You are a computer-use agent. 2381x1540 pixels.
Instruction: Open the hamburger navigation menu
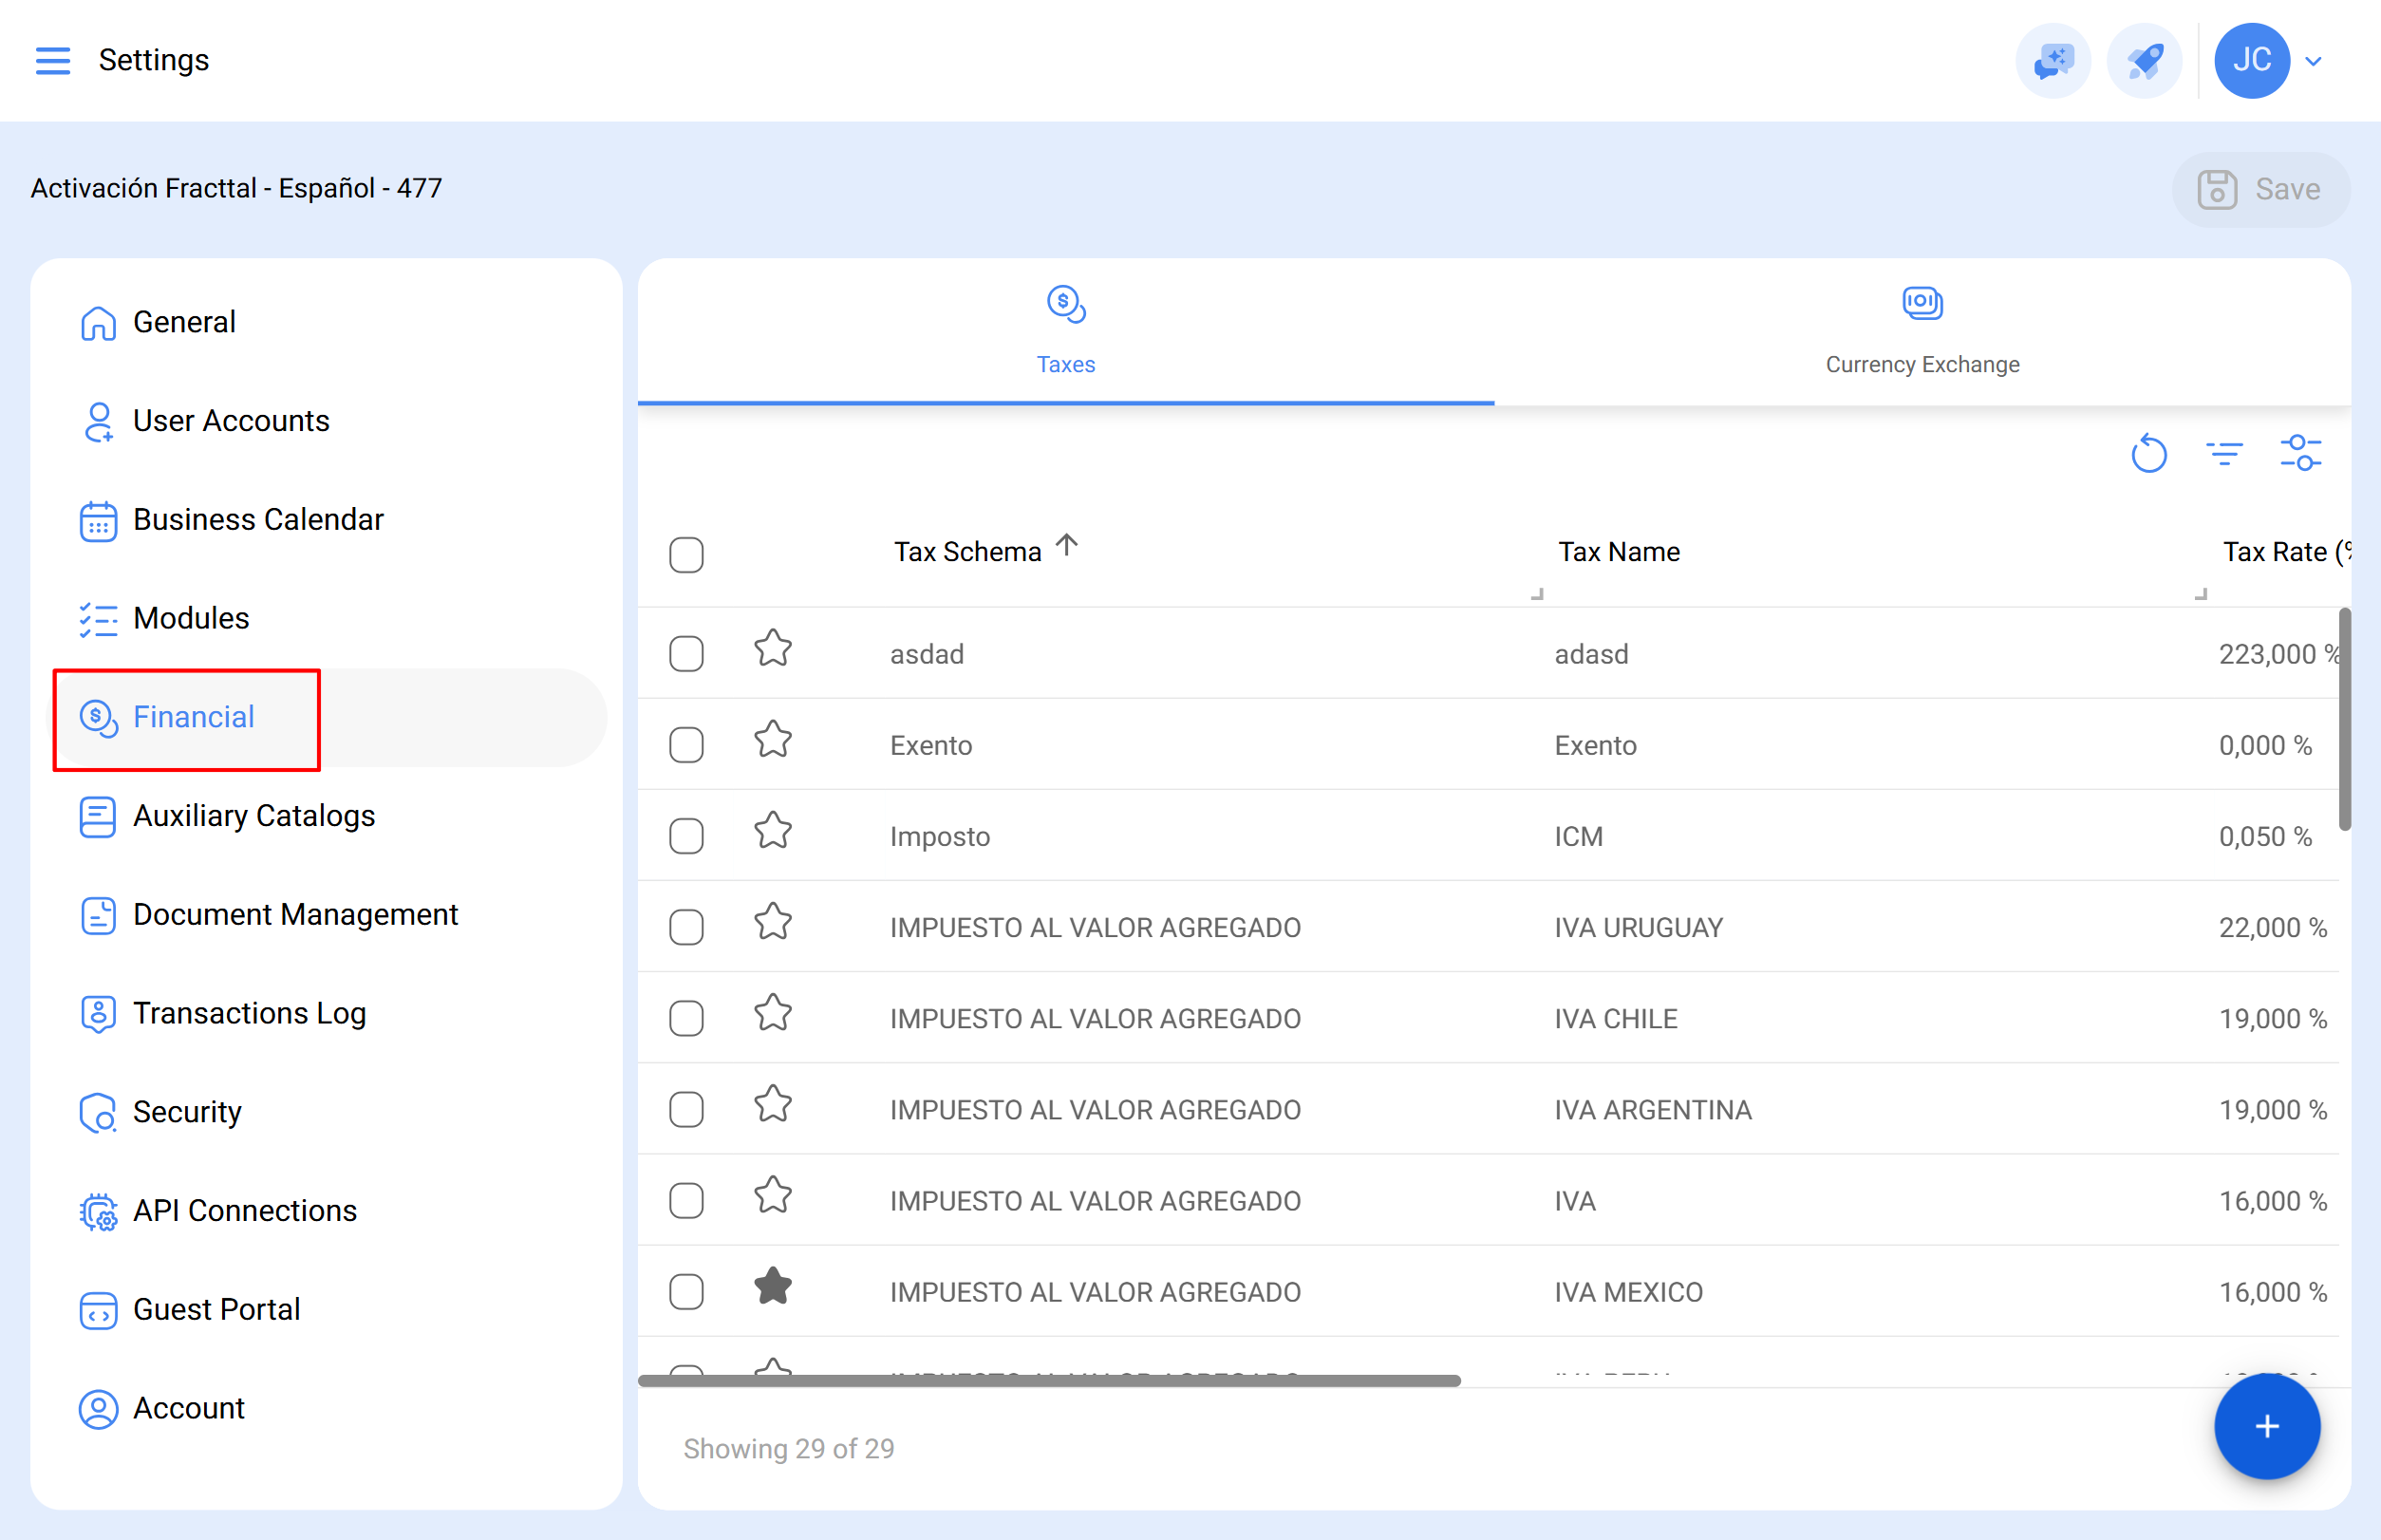pyautogui.click(x=53, y=60)
